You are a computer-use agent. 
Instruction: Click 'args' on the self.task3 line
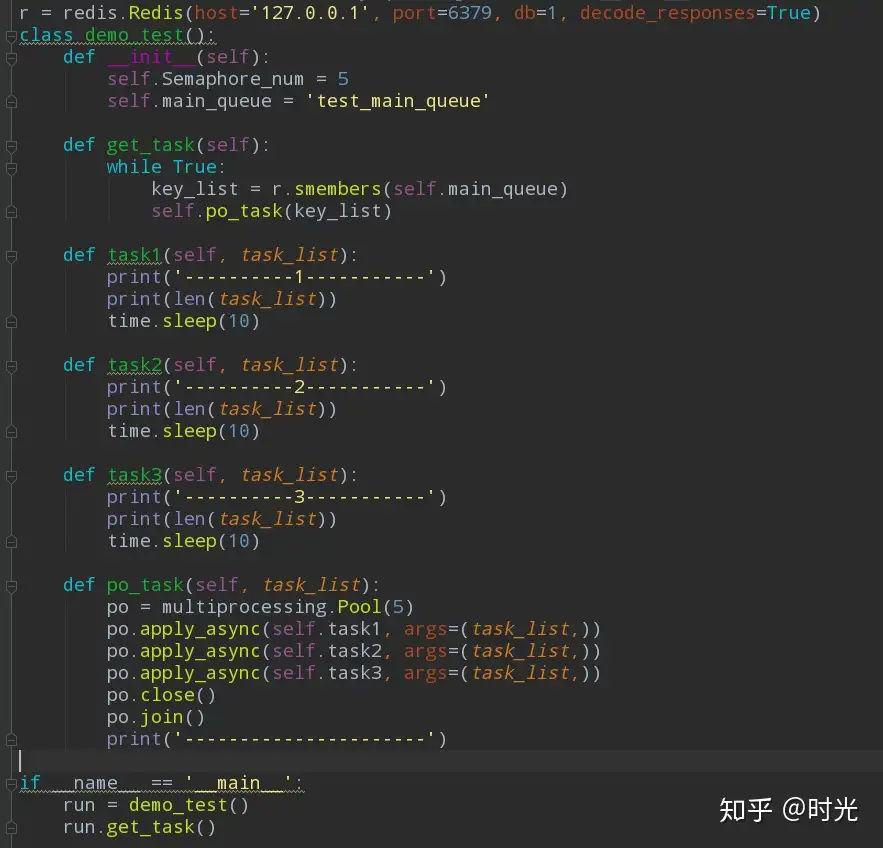click(x=425, y=673)
